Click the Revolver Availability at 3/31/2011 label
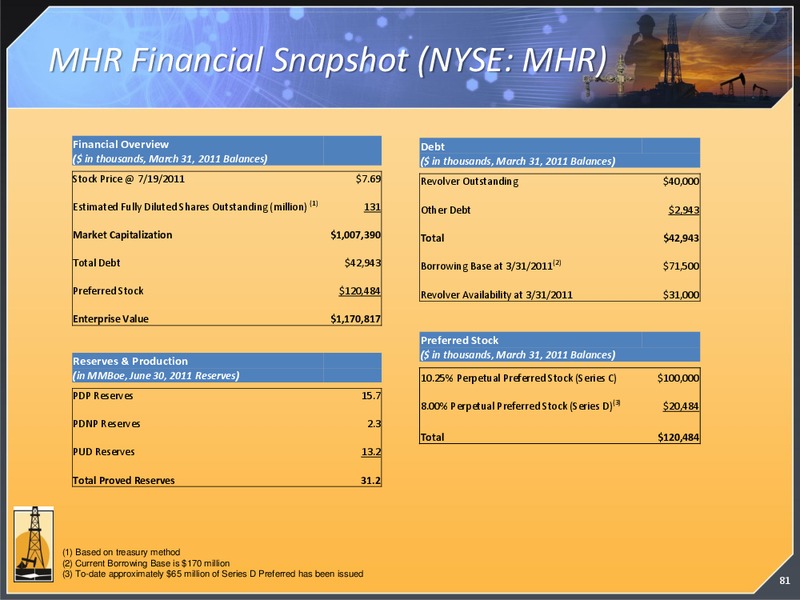Screen dimensions: 800x600 pyautogui.click(x=496, y=294)
